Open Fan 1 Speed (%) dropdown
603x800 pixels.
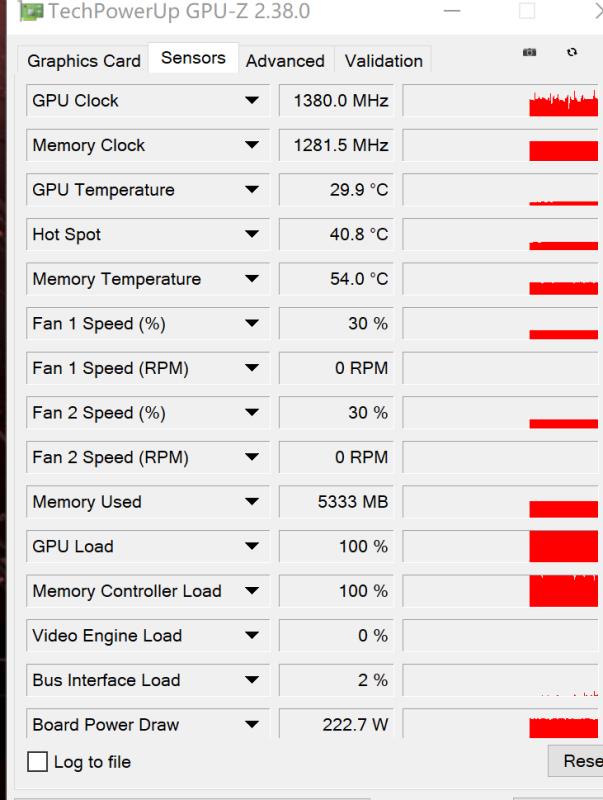click(x=252, y=324)
